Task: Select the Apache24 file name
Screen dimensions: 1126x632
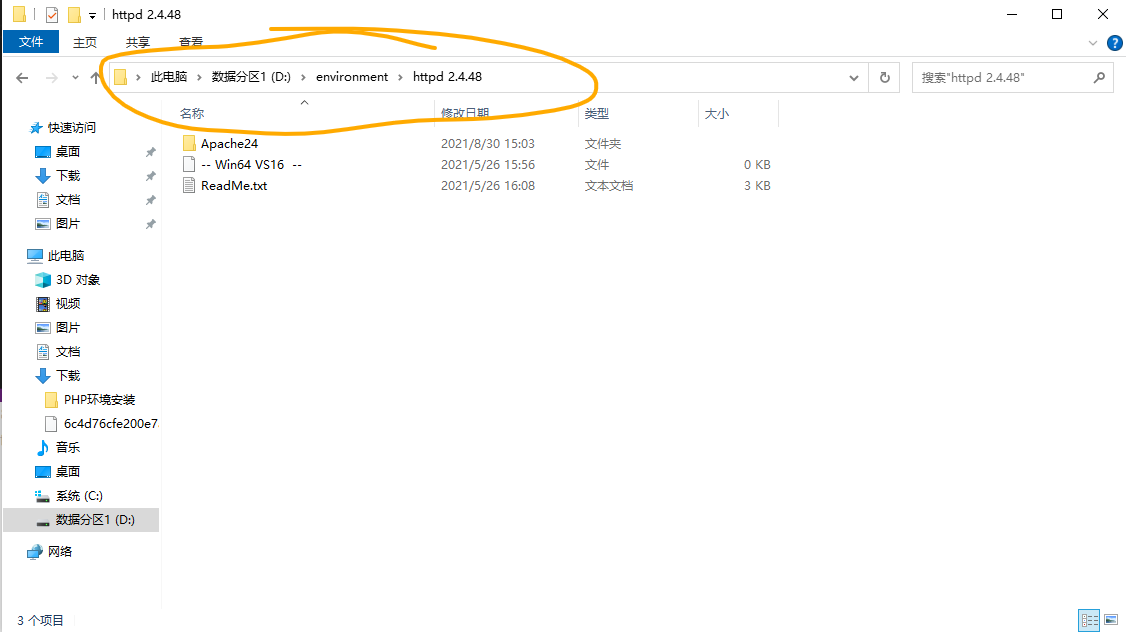Action: [229, 144]
